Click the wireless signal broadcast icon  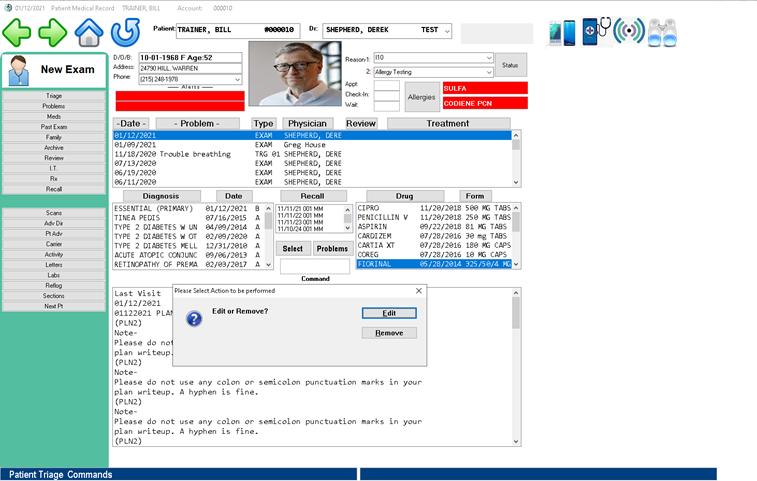pos(629,32)
